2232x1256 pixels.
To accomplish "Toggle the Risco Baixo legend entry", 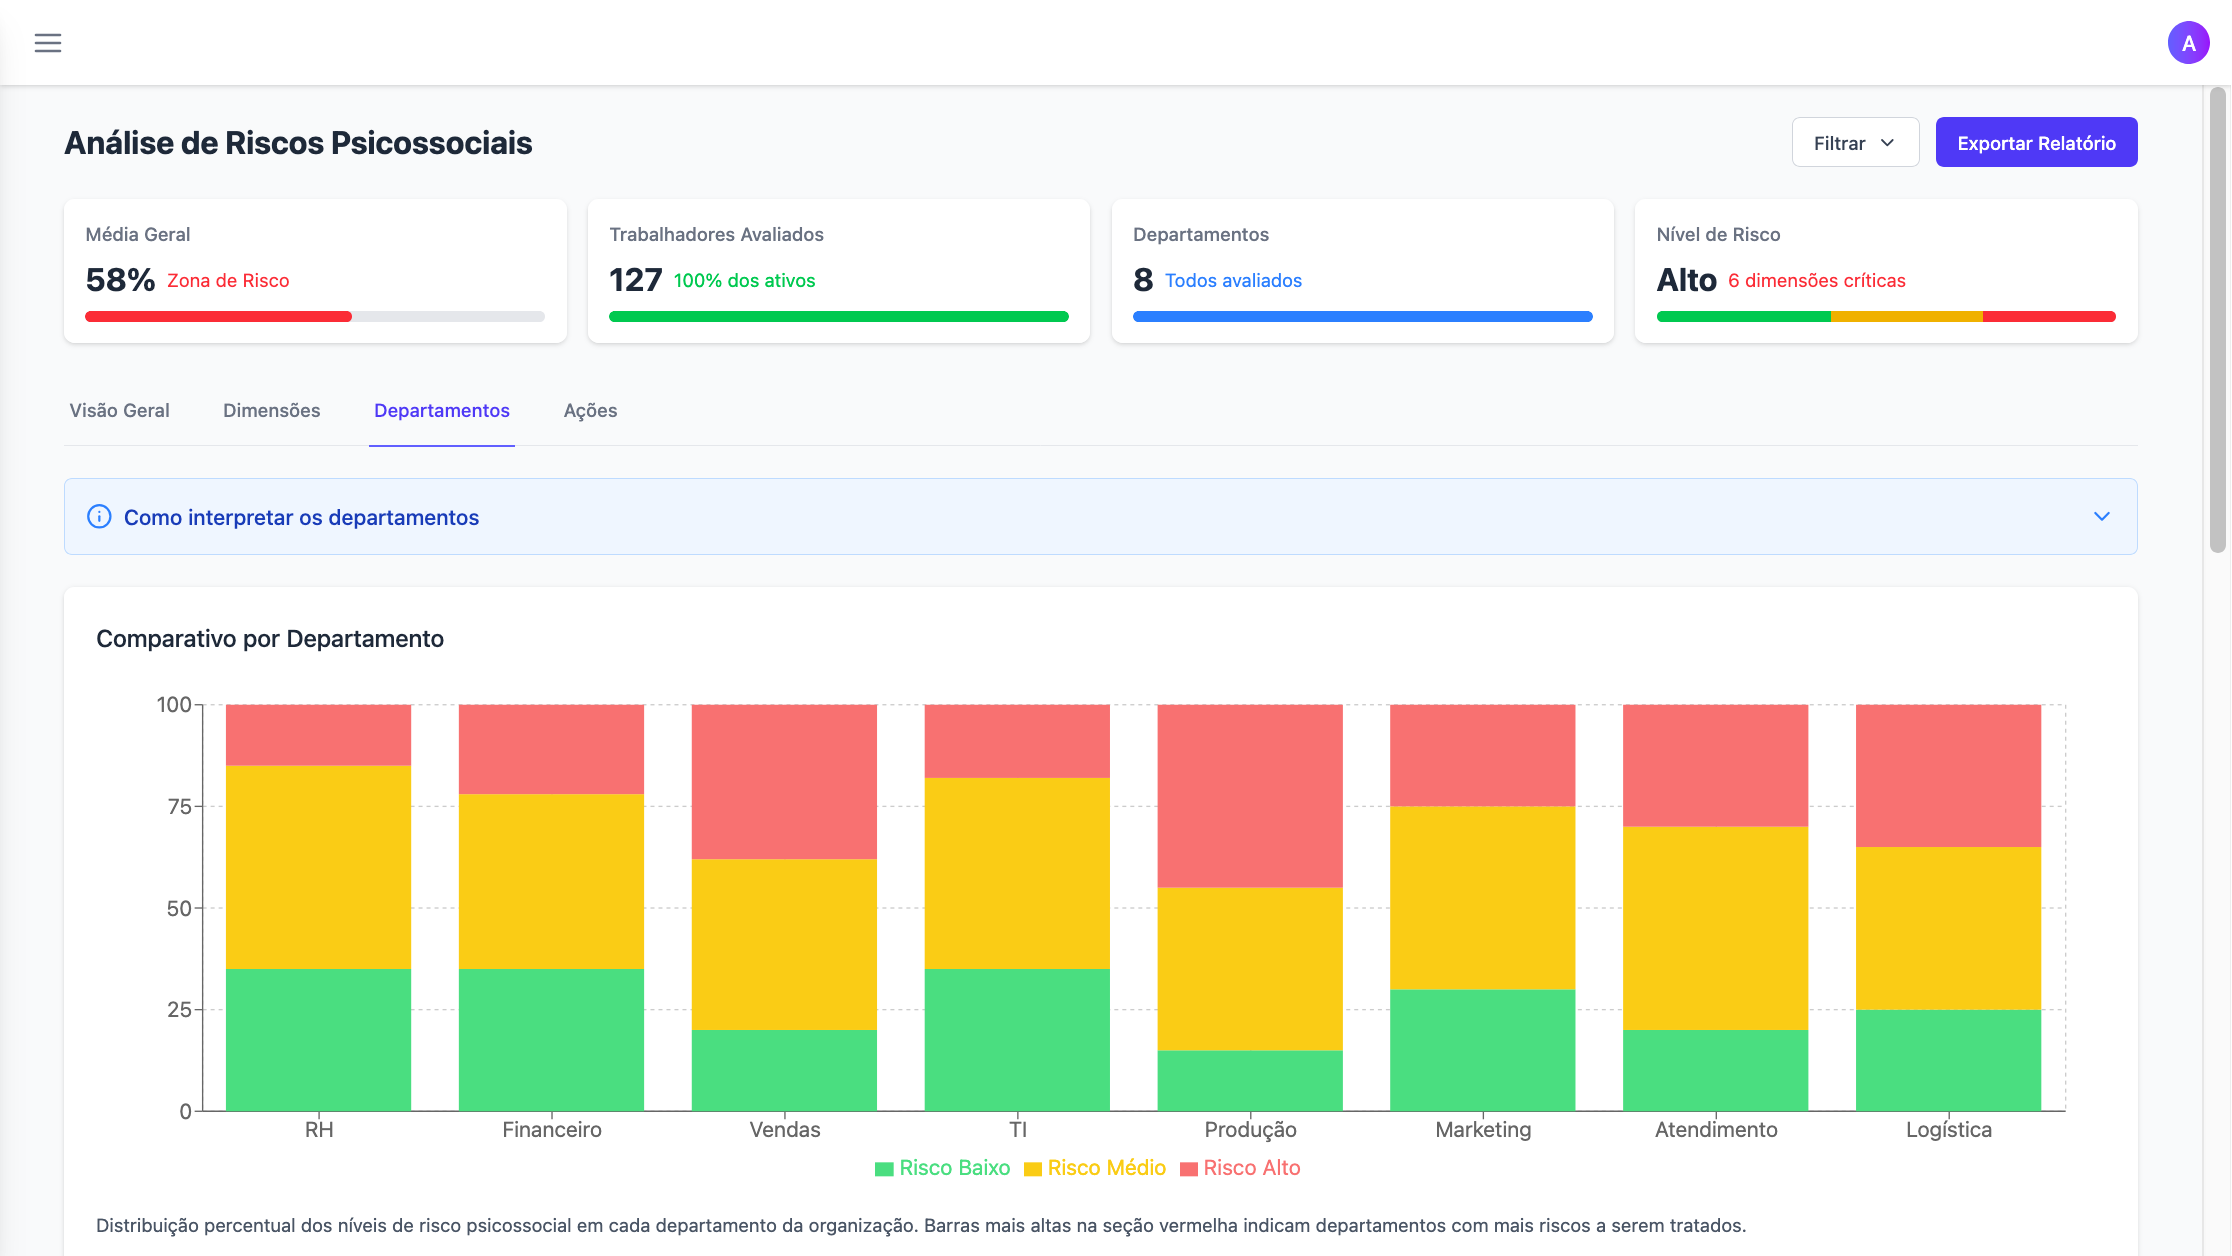I will (941, 1167).
